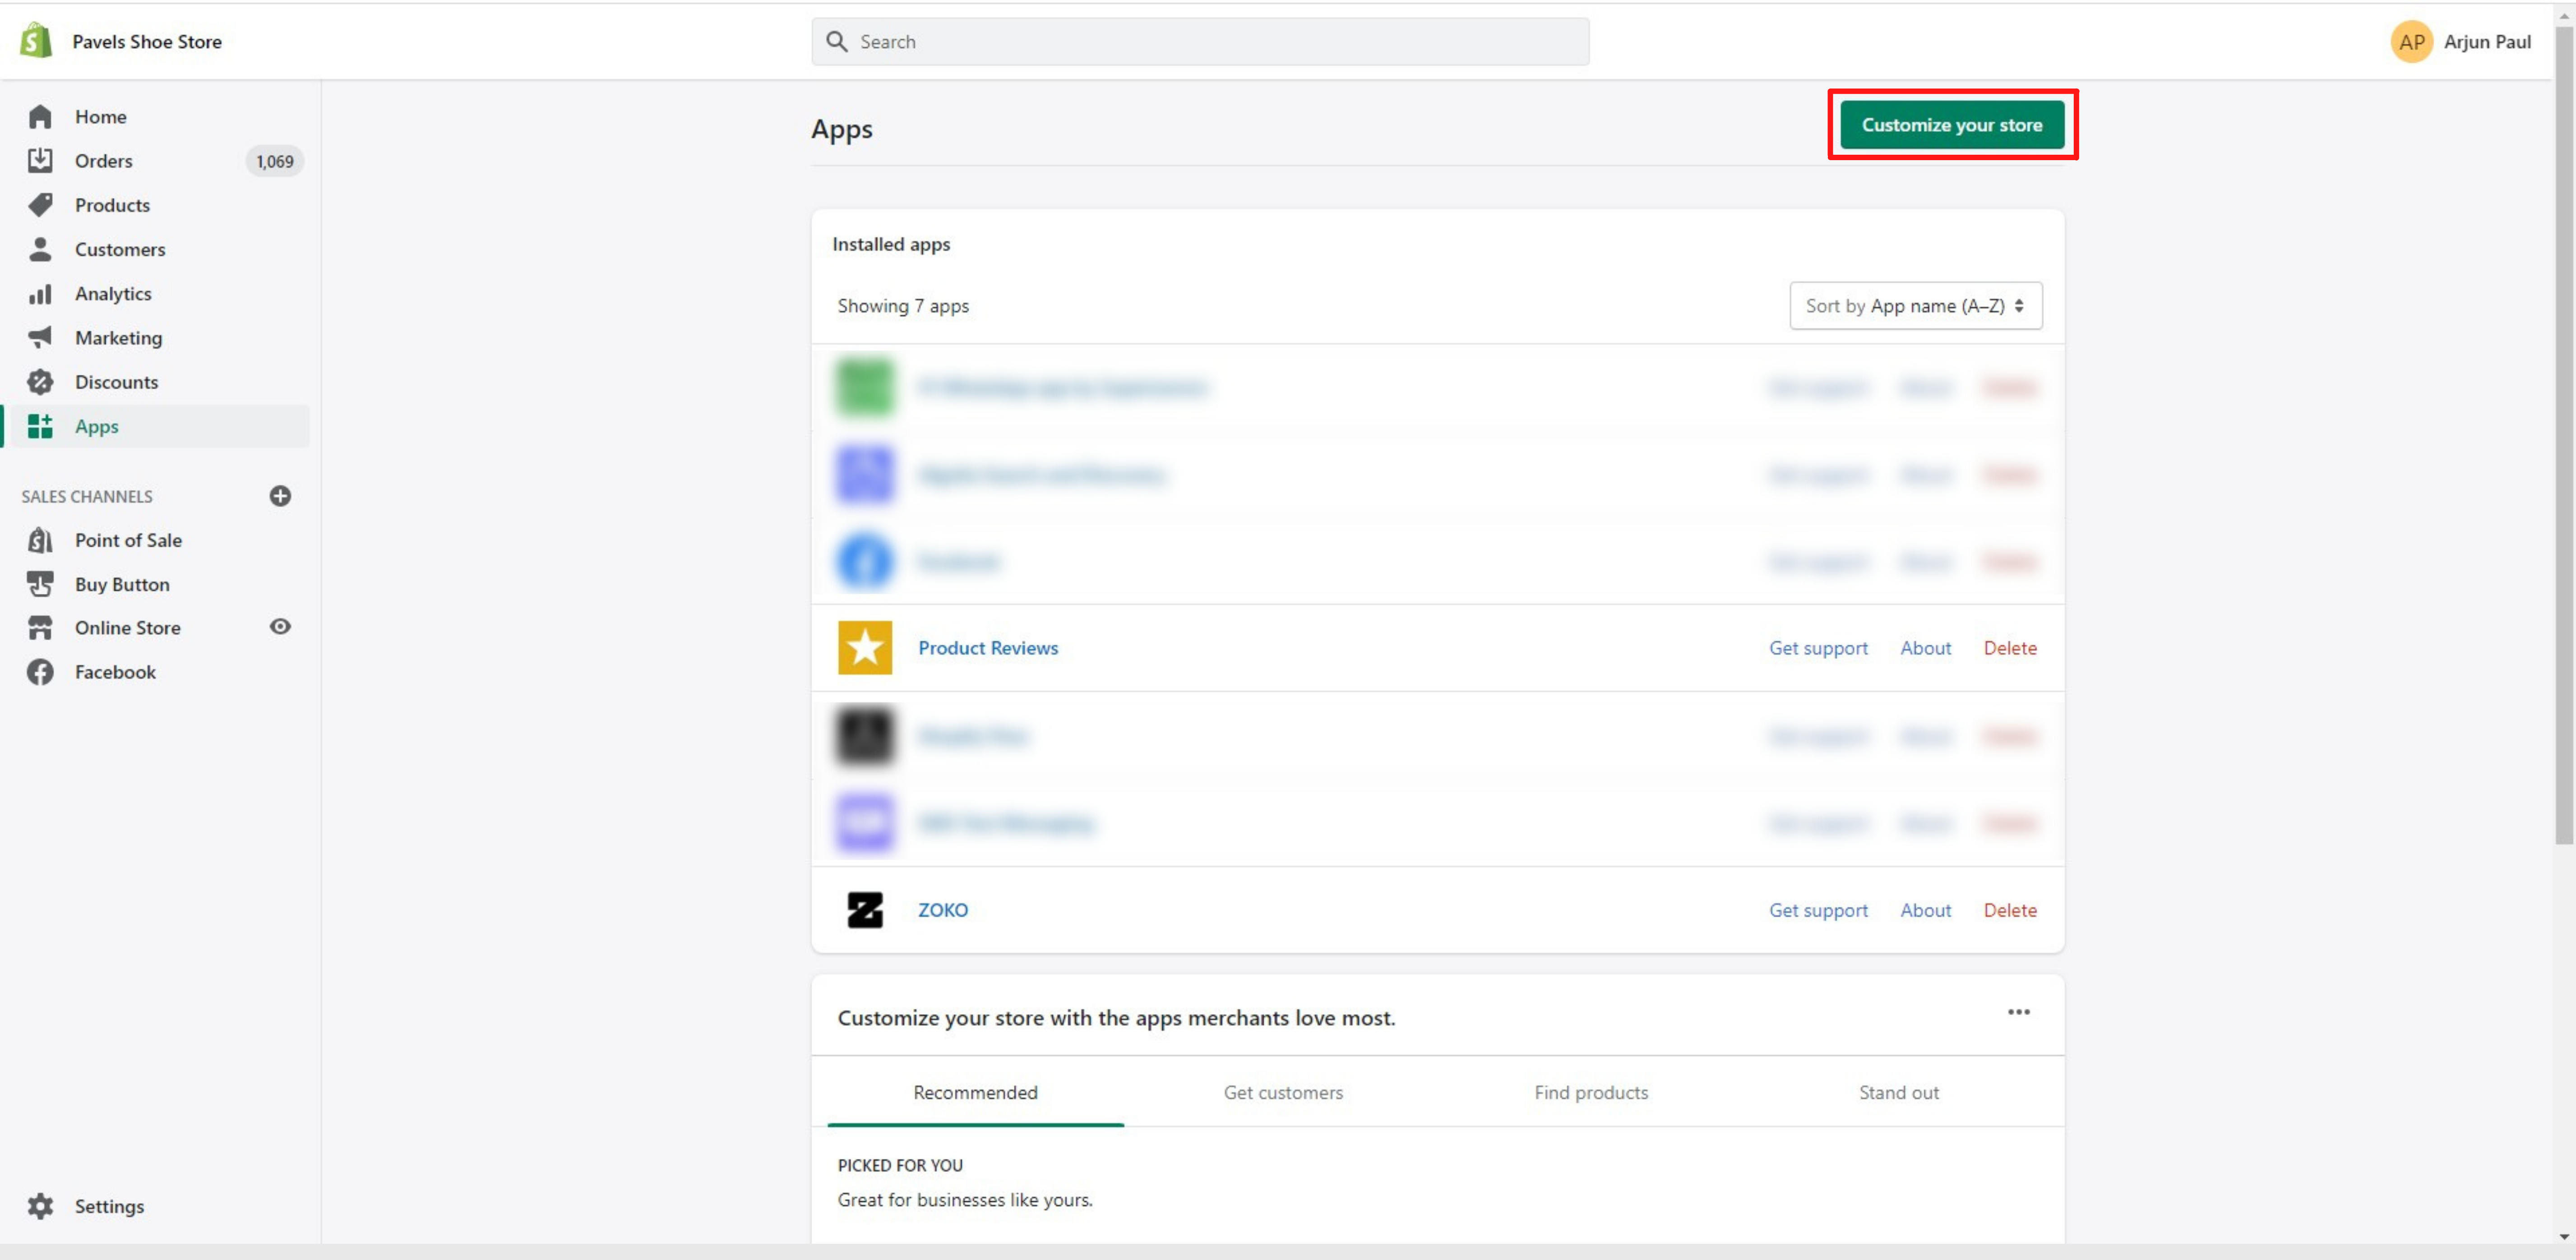Open Sort by App name dropdown

pos(1915,306)
